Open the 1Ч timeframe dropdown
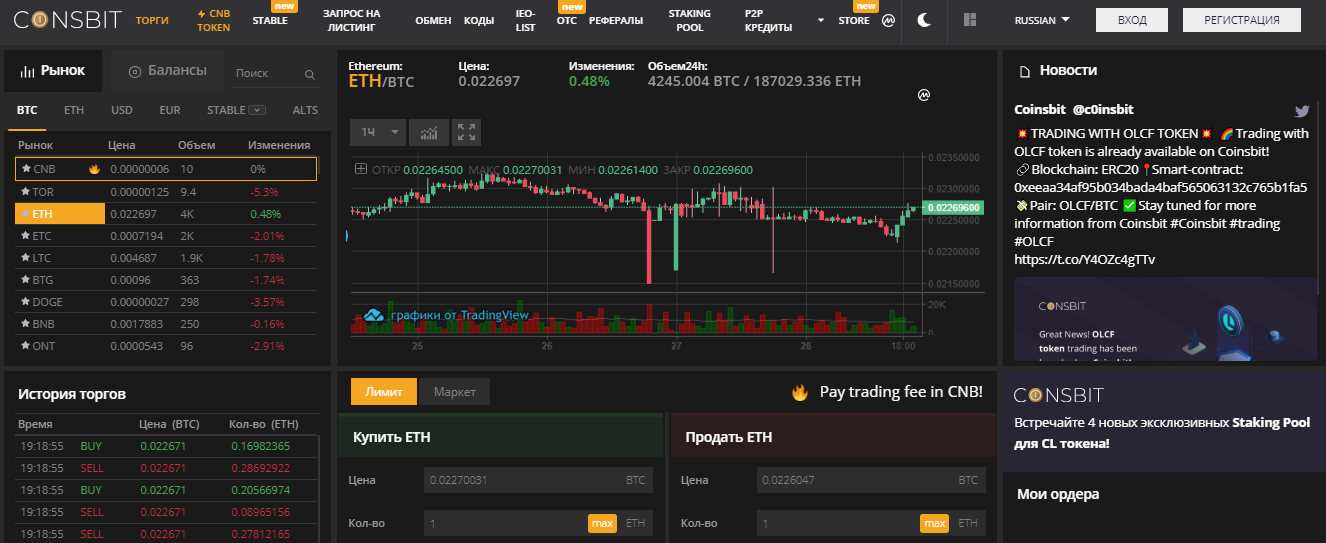 378,132
